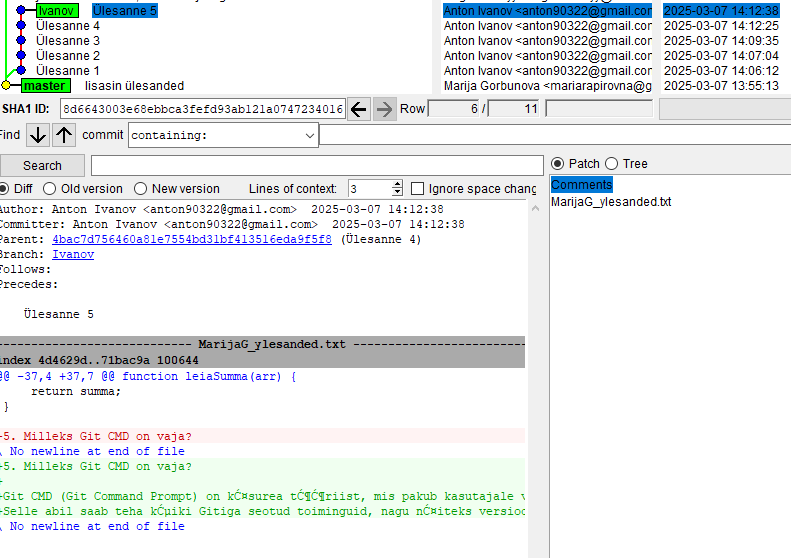The height and width of the screenshot is (558, 791).
Task: Select the Diff radio button
Action: pyautogui.click(x=3, y=189)
